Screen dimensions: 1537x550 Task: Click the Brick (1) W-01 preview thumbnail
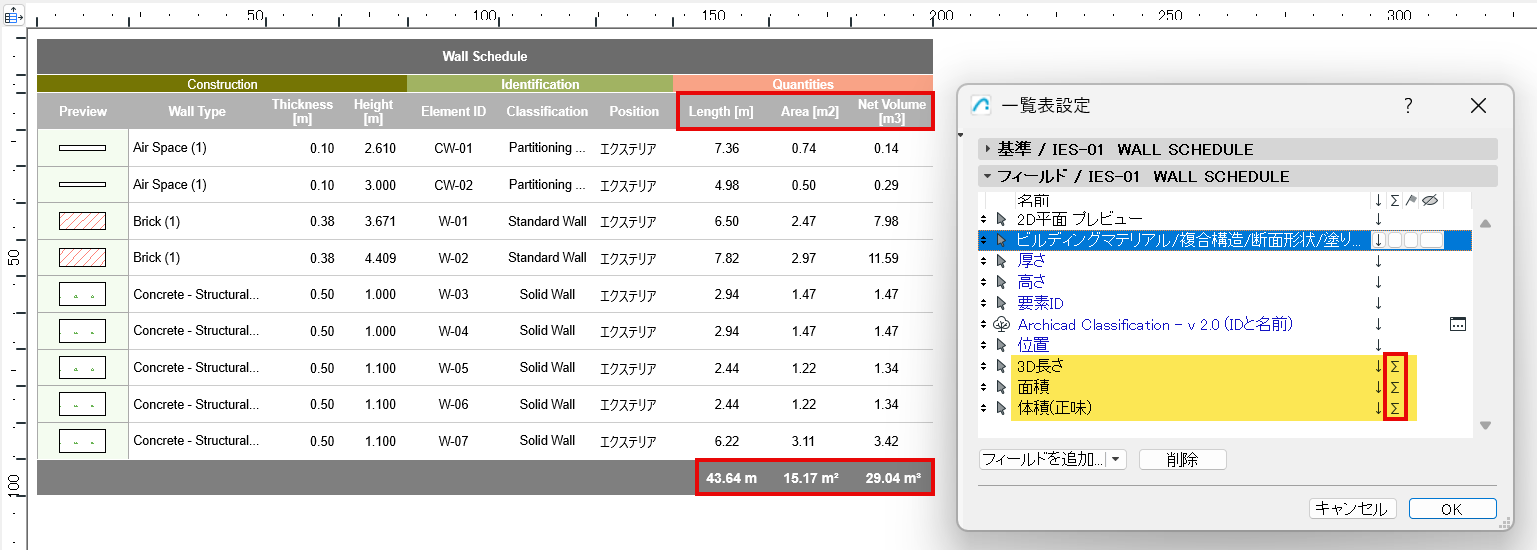tap(83, 222)
